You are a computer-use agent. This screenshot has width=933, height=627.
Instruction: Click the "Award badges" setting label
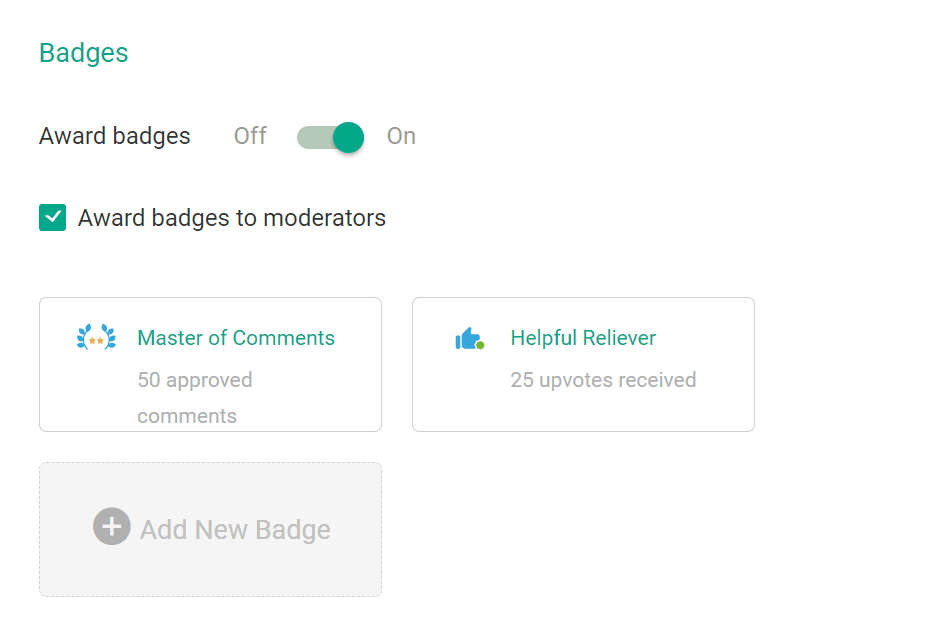click(115, 136)
